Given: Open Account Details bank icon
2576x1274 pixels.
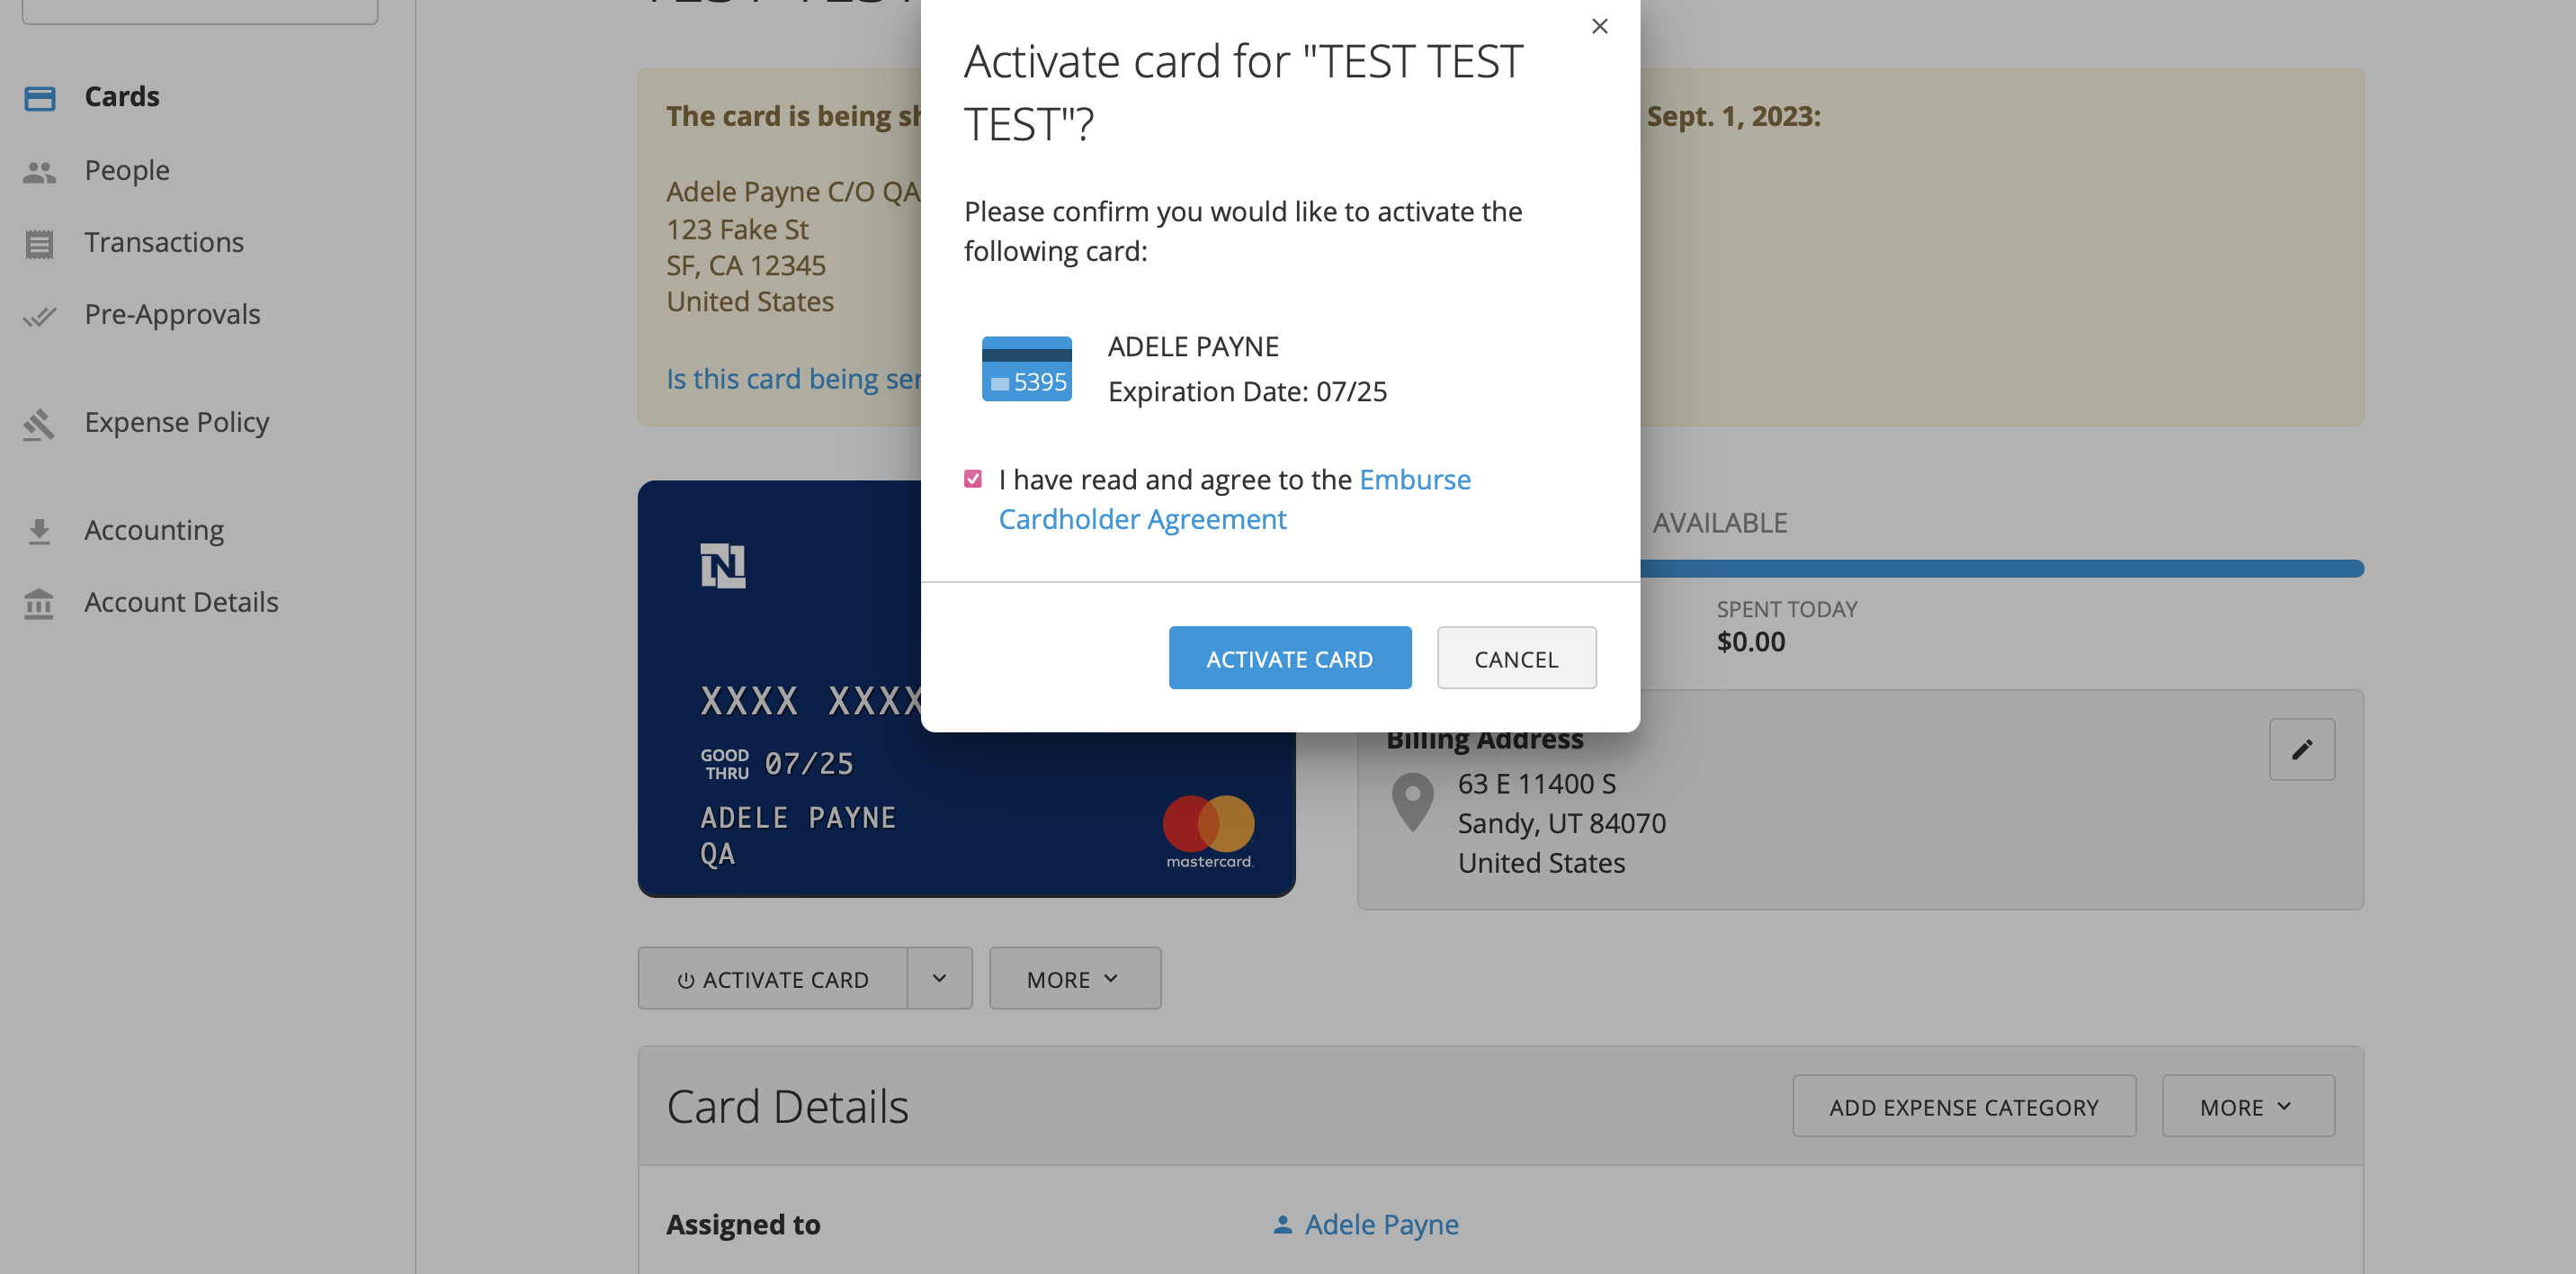Looking at the screenshot, I should tap(39, 603).
